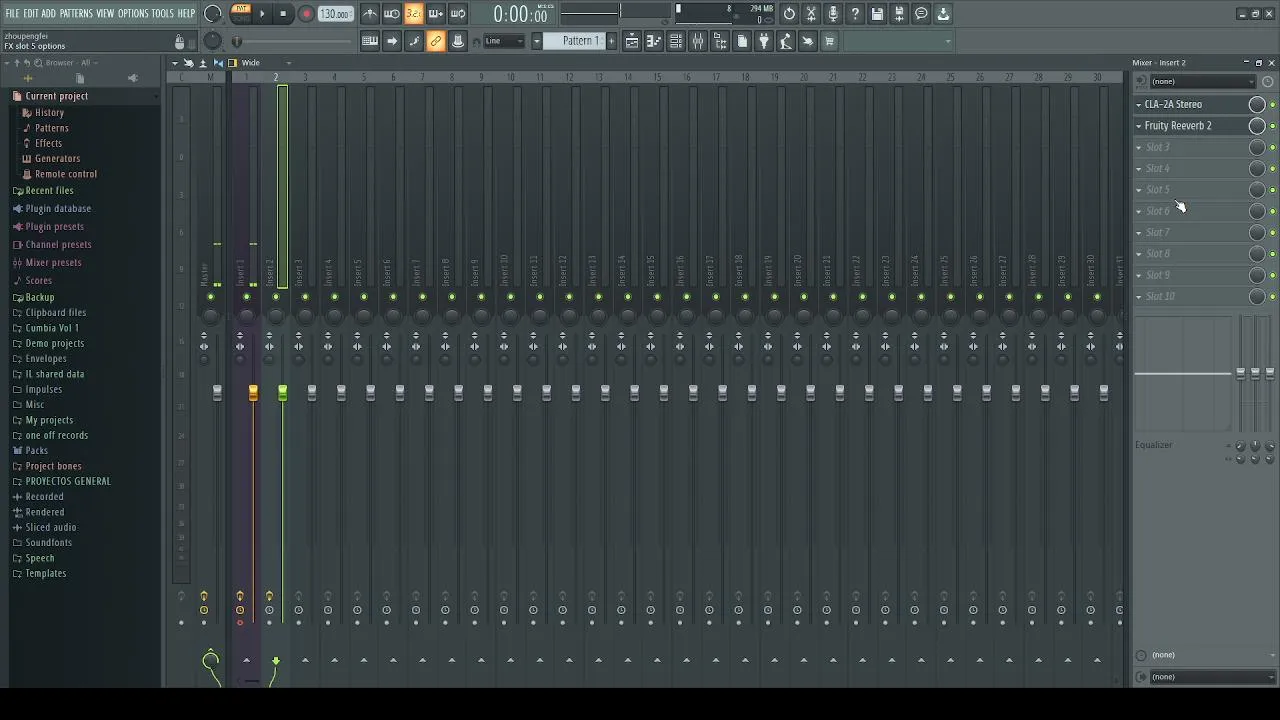
Task: Open the Mixer presets folder
Action: click(x=53, y=263)
